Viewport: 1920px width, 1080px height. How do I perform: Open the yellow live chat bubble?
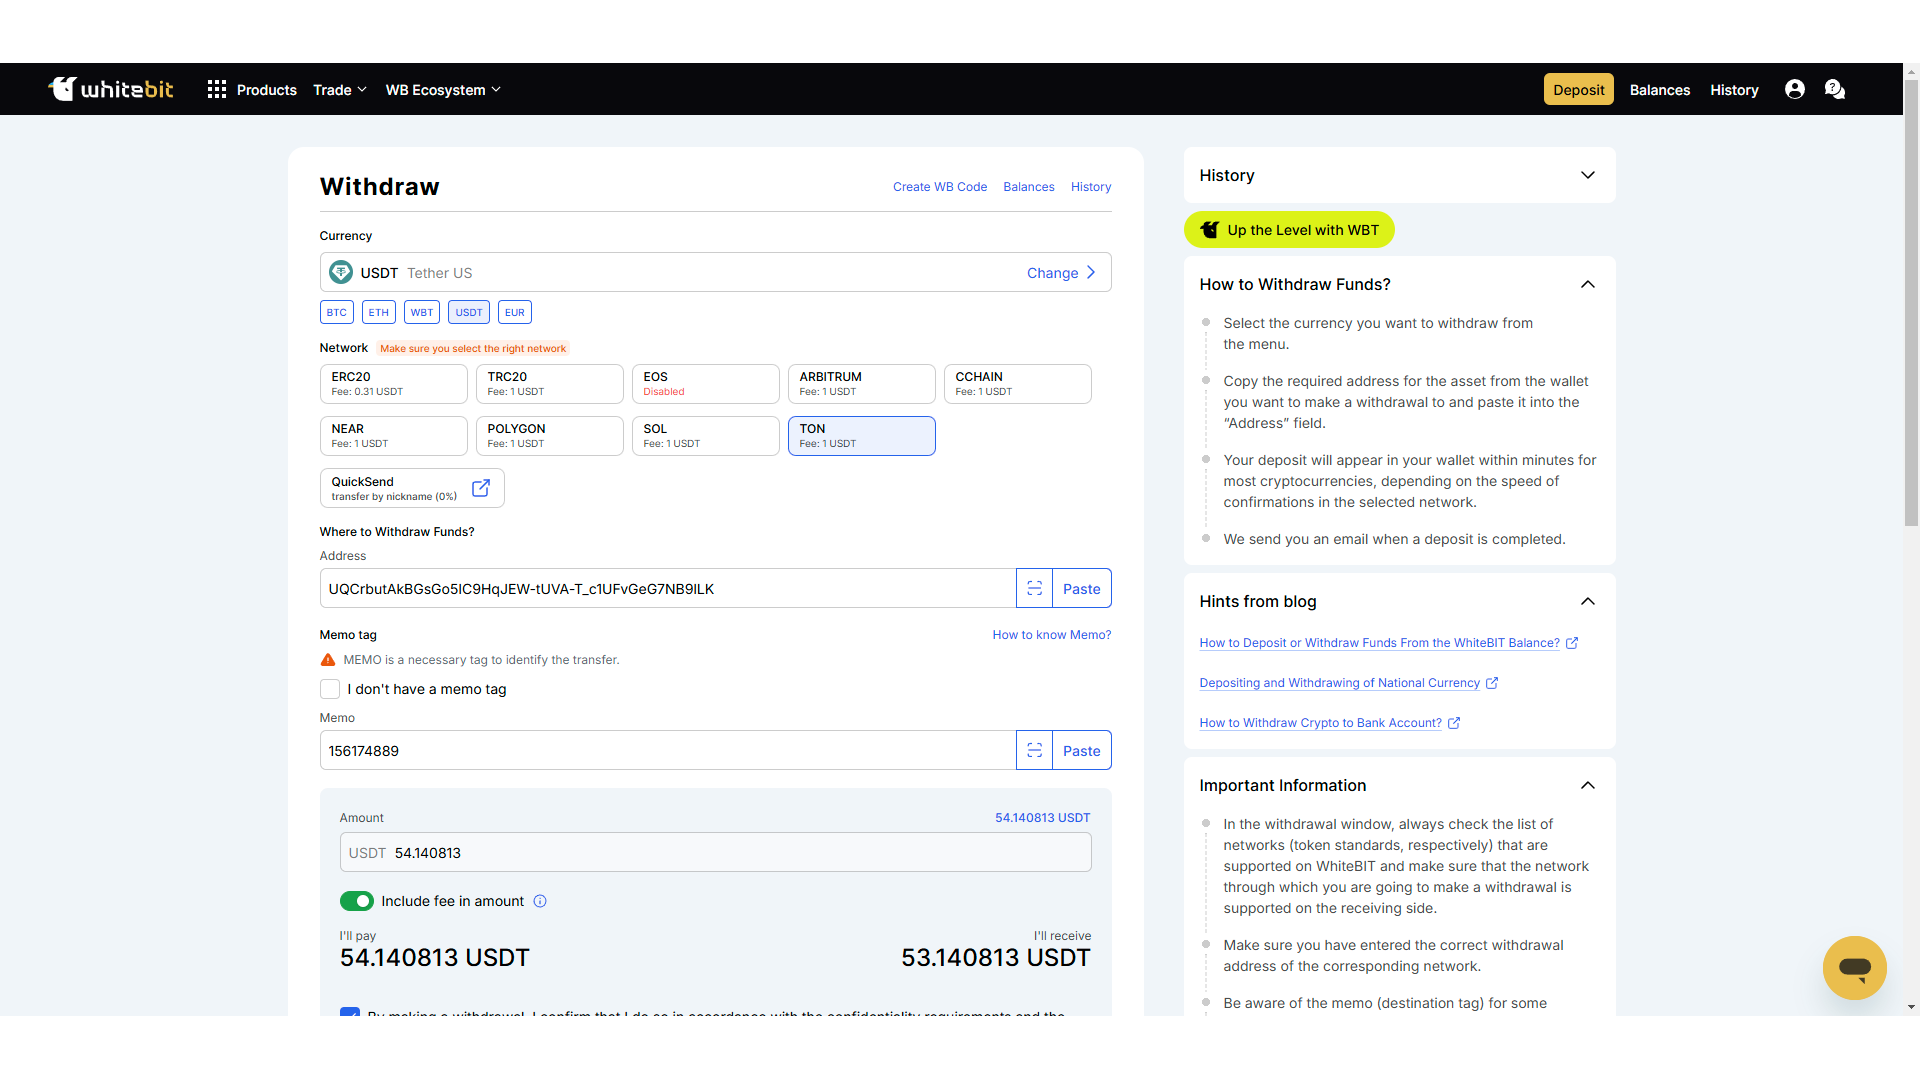tap(1855, 967)
